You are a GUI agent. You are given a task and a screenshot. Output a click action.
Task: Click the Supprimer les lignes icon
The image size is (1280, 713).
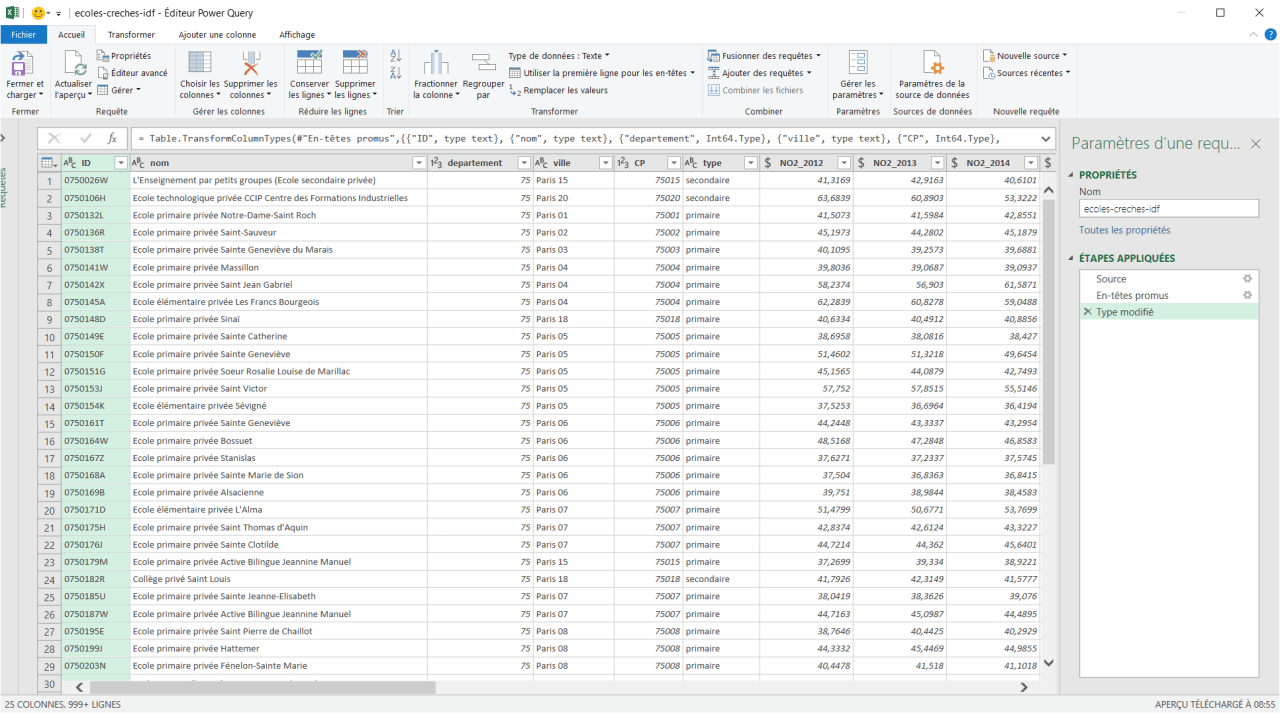[x=354, y=63]
